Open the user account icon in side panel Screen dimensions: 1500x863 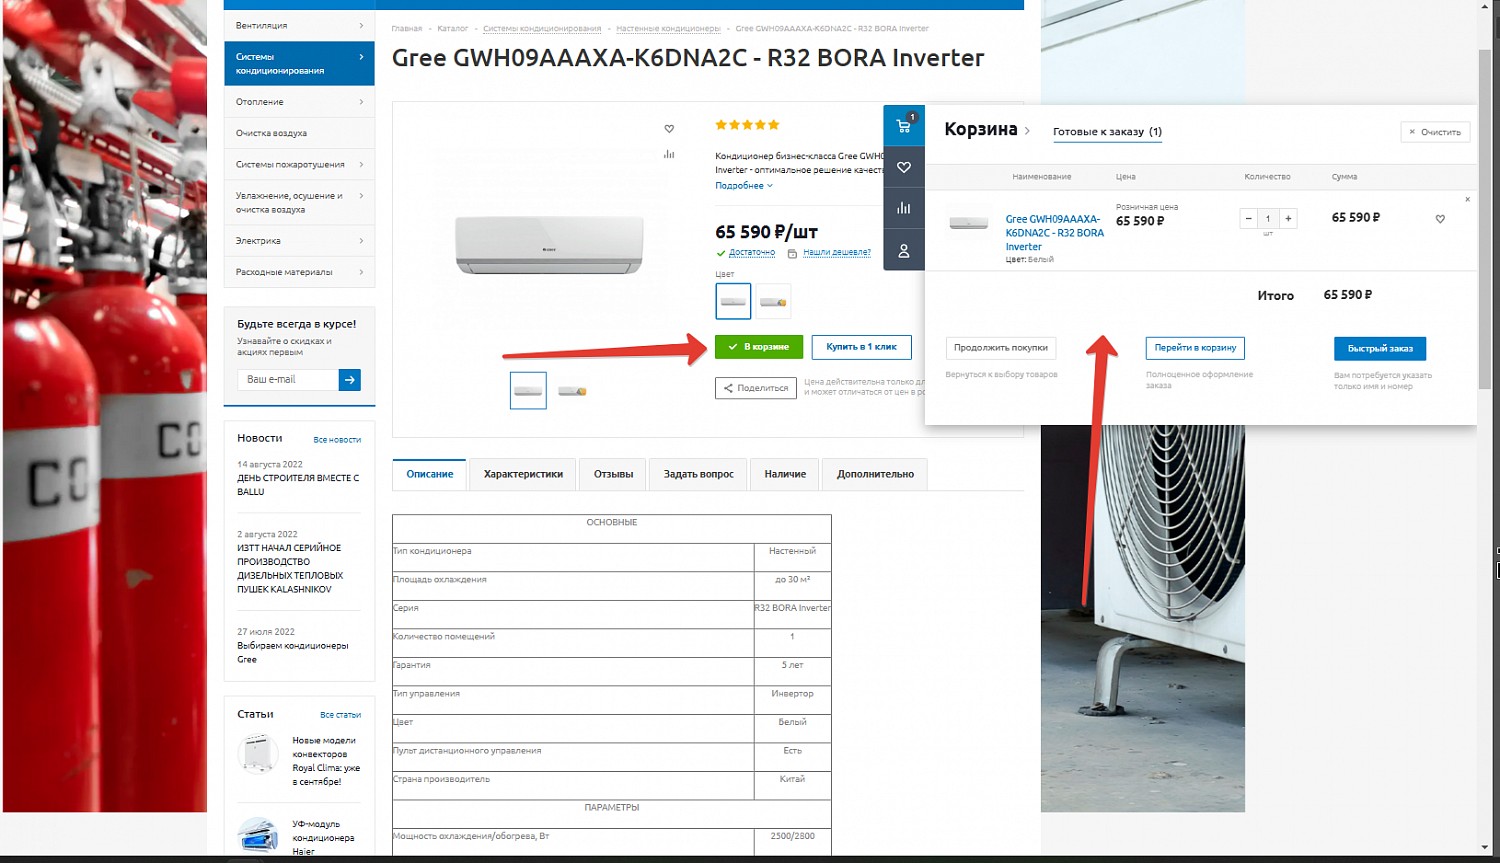click(904, 249)
